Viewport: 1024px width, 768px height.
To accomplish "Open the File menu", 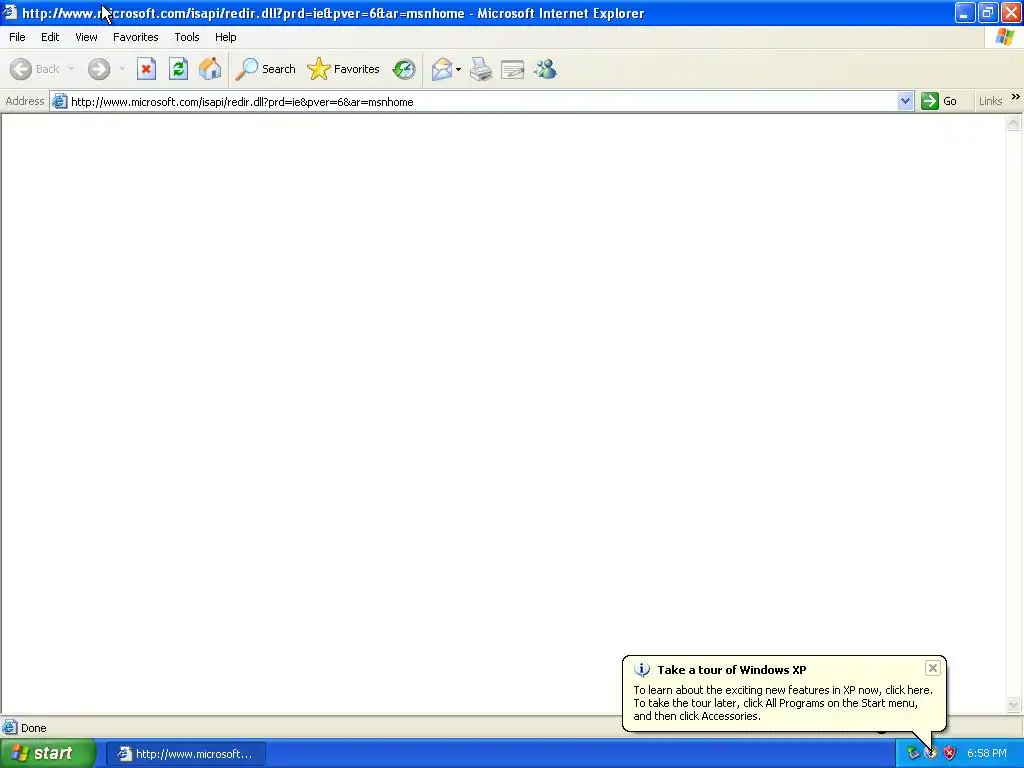I will (17, 37).
